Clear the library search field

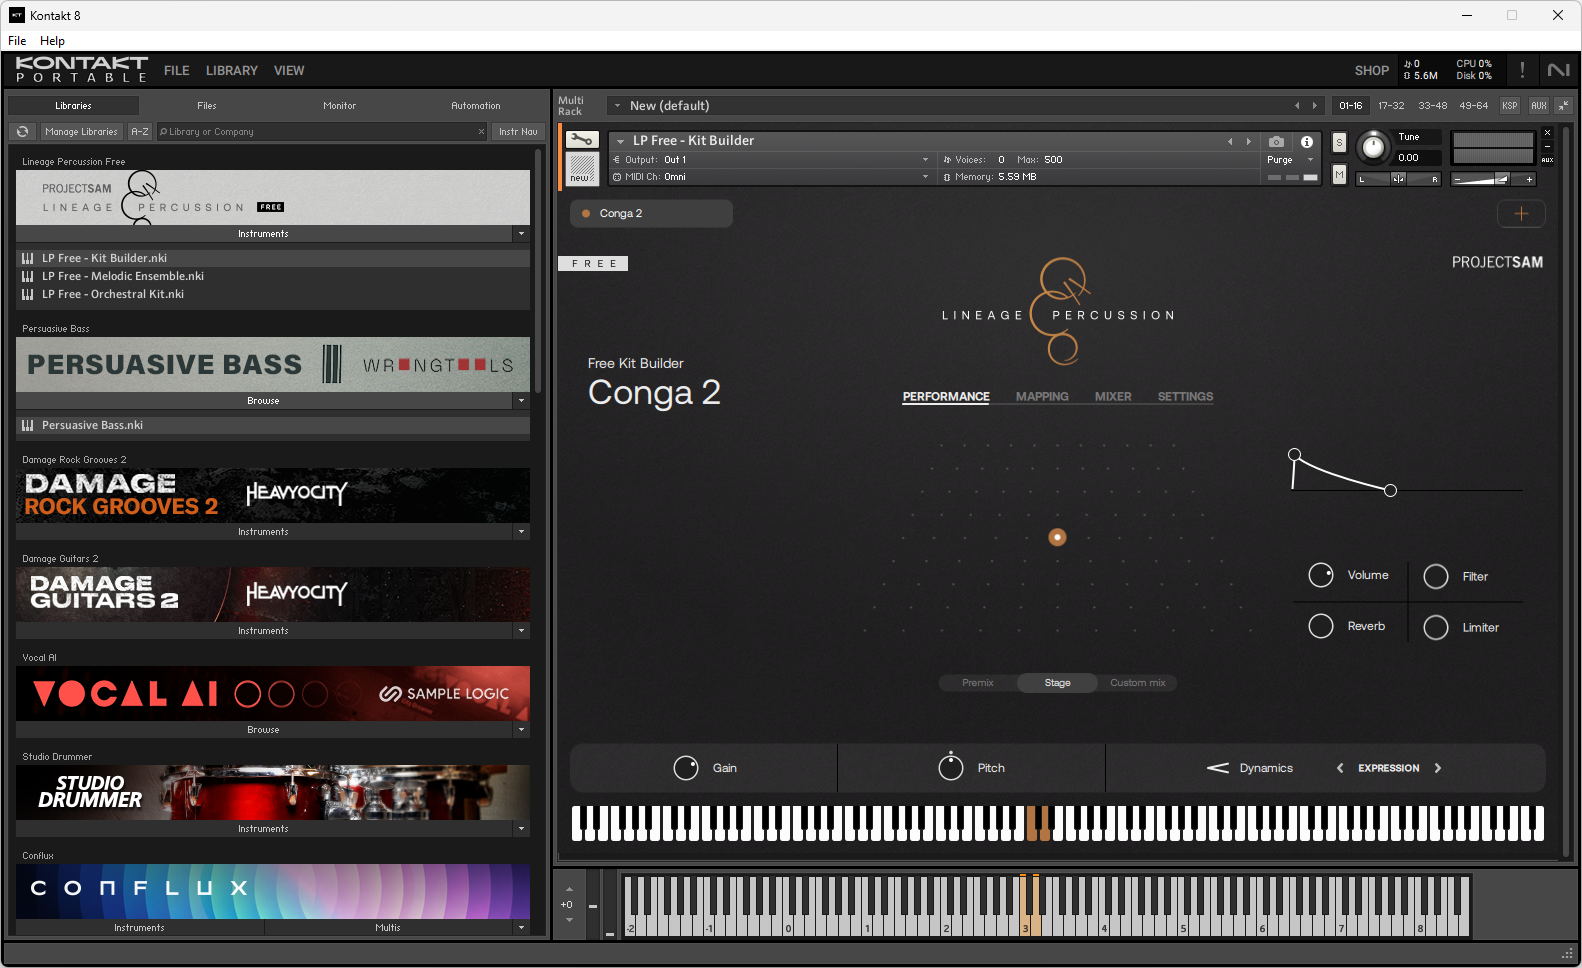coord(481,131)
